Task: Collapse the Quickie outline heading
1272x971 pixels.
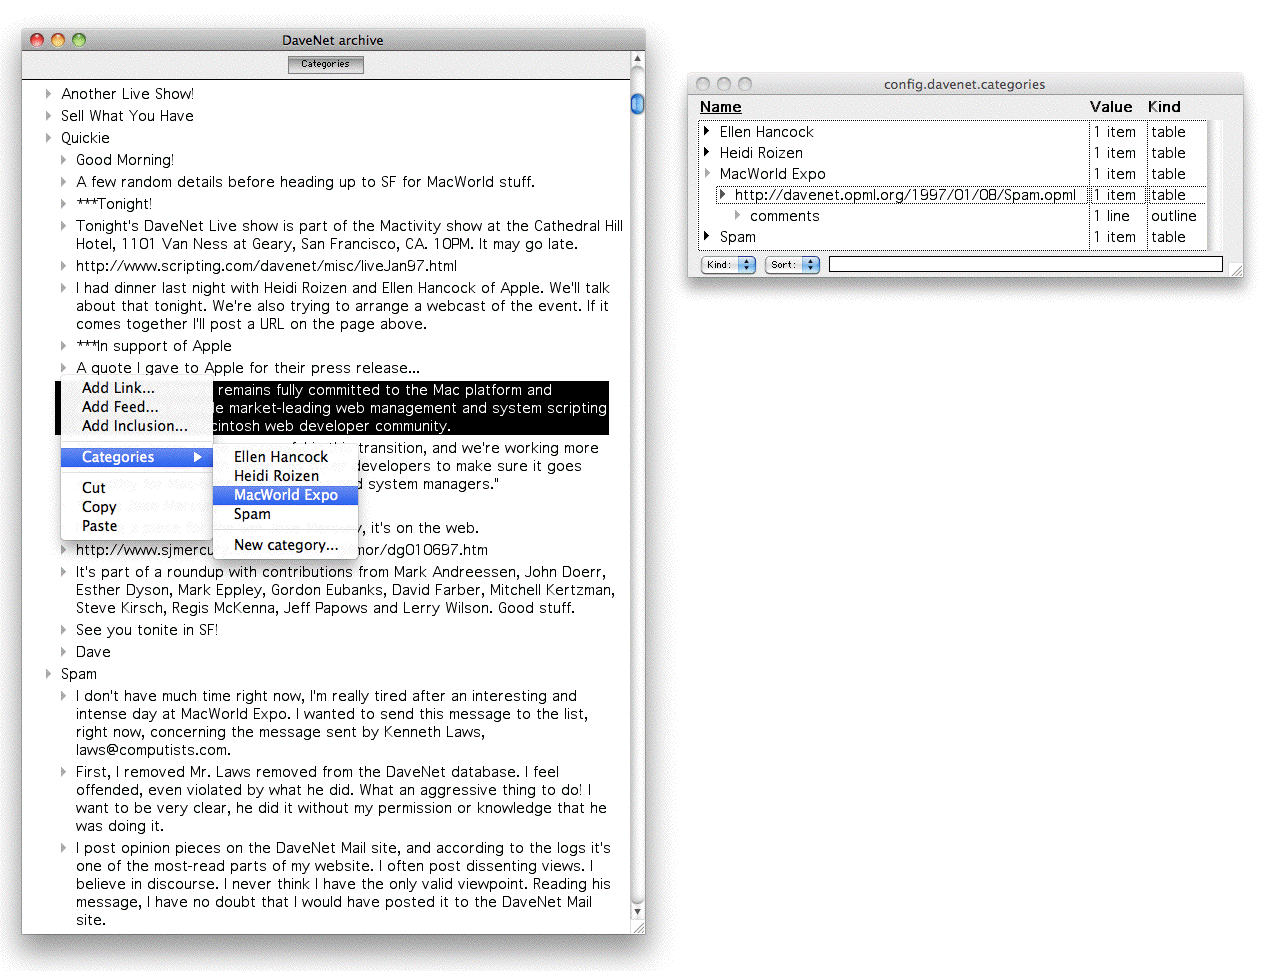Action: [x=48, y=138]
